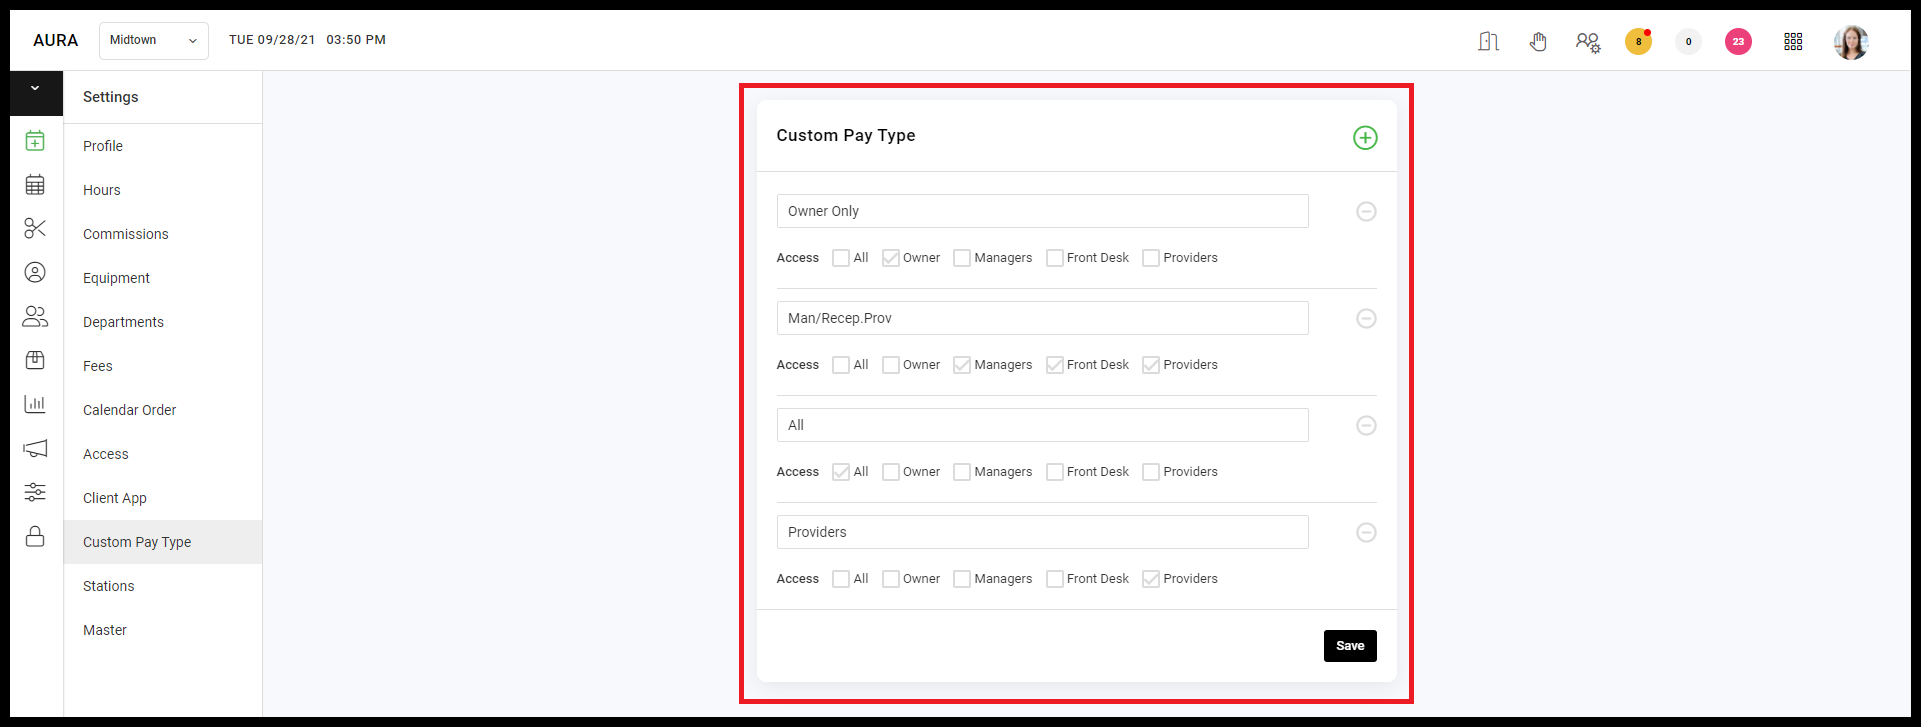Open the pink 23 notifications badge
1921x727 pixels.
(x=1738, y=41)
